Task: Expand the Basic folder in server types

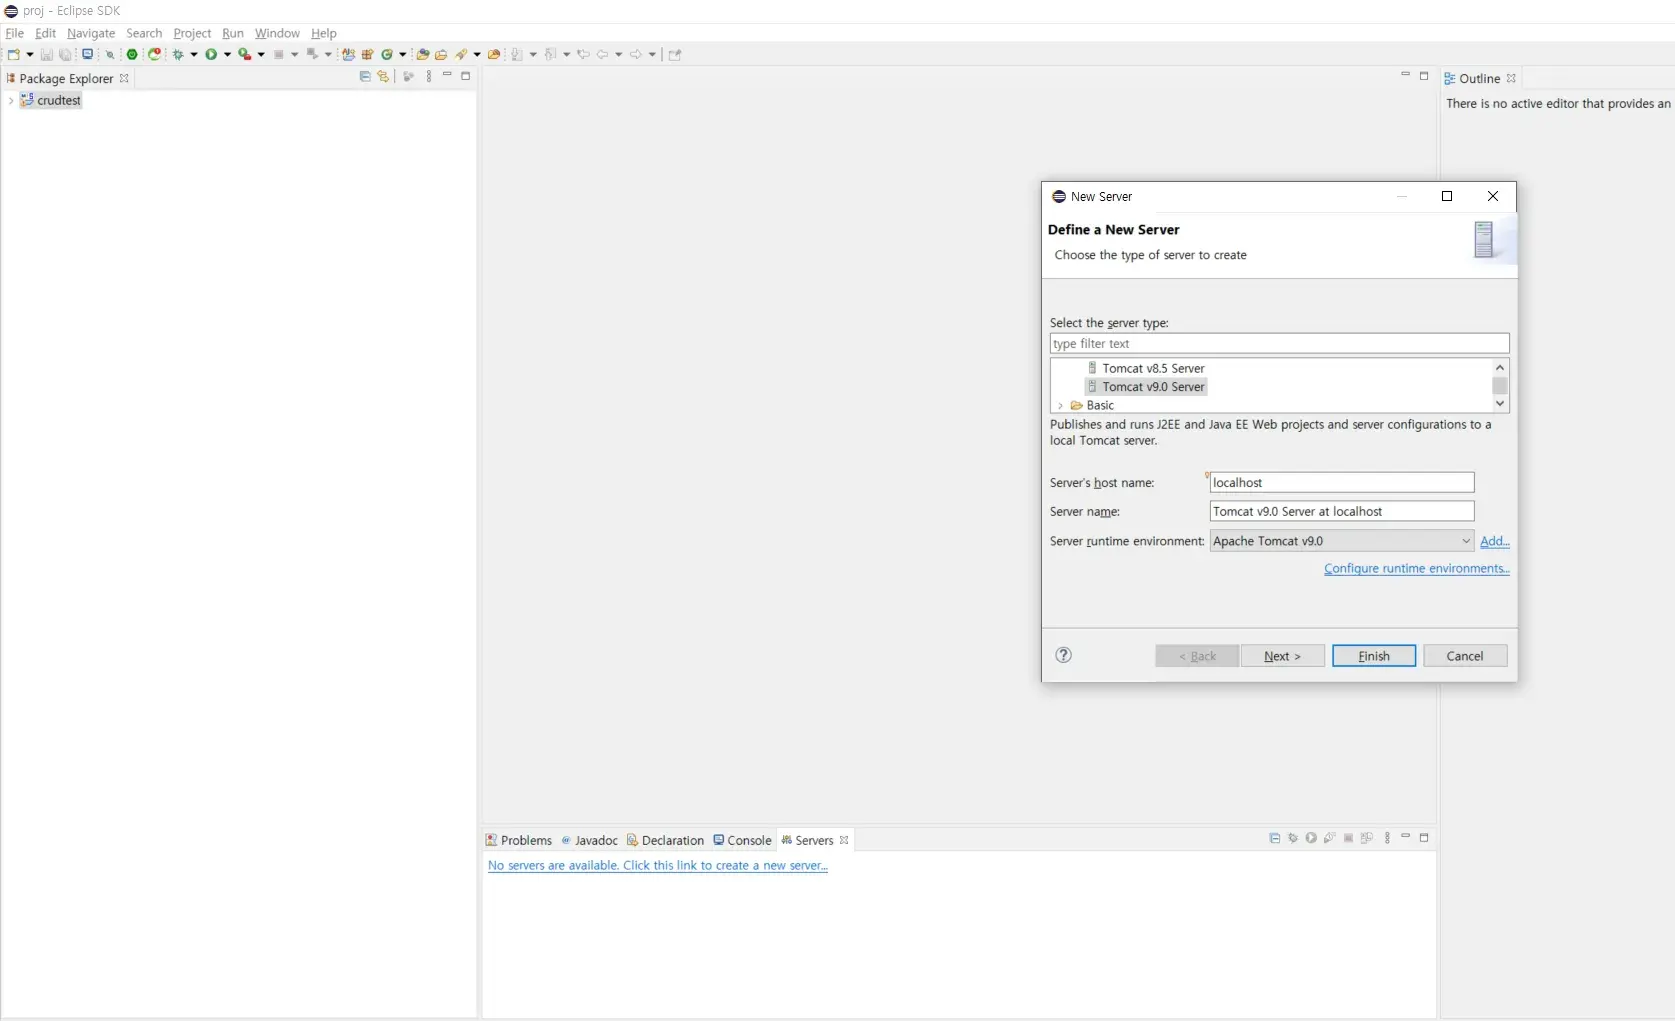Action: tap(1060, 406)
